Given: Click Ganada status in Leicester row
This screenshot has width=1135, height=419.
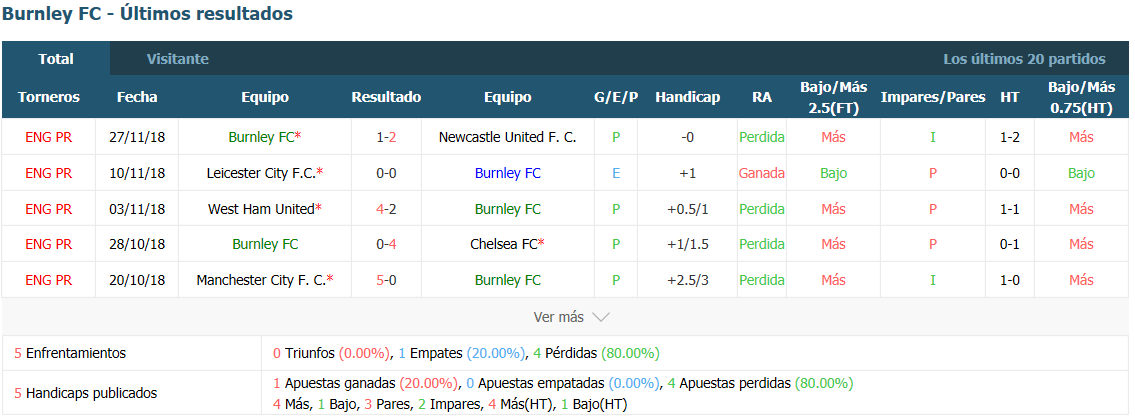Looking at the screenshot, I should 761,173.
